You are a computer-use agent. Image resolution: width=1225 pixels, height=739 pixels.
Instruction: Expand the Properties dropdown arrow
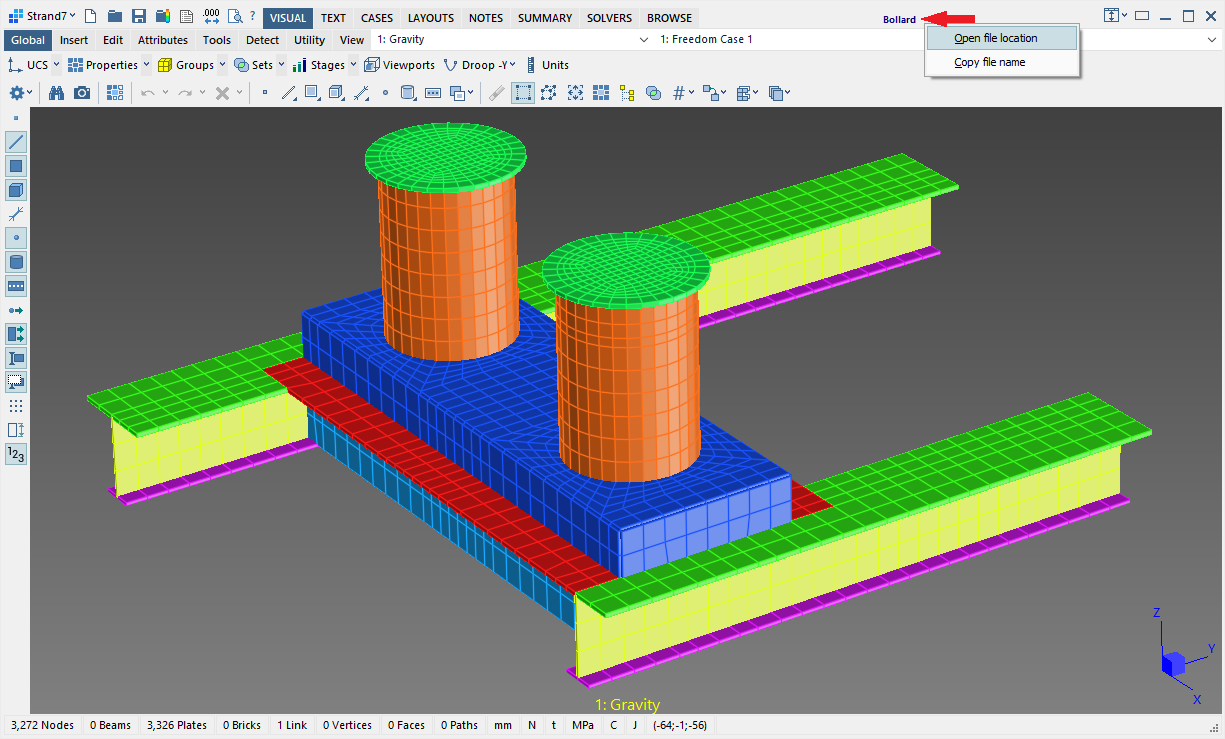[146, 65]
